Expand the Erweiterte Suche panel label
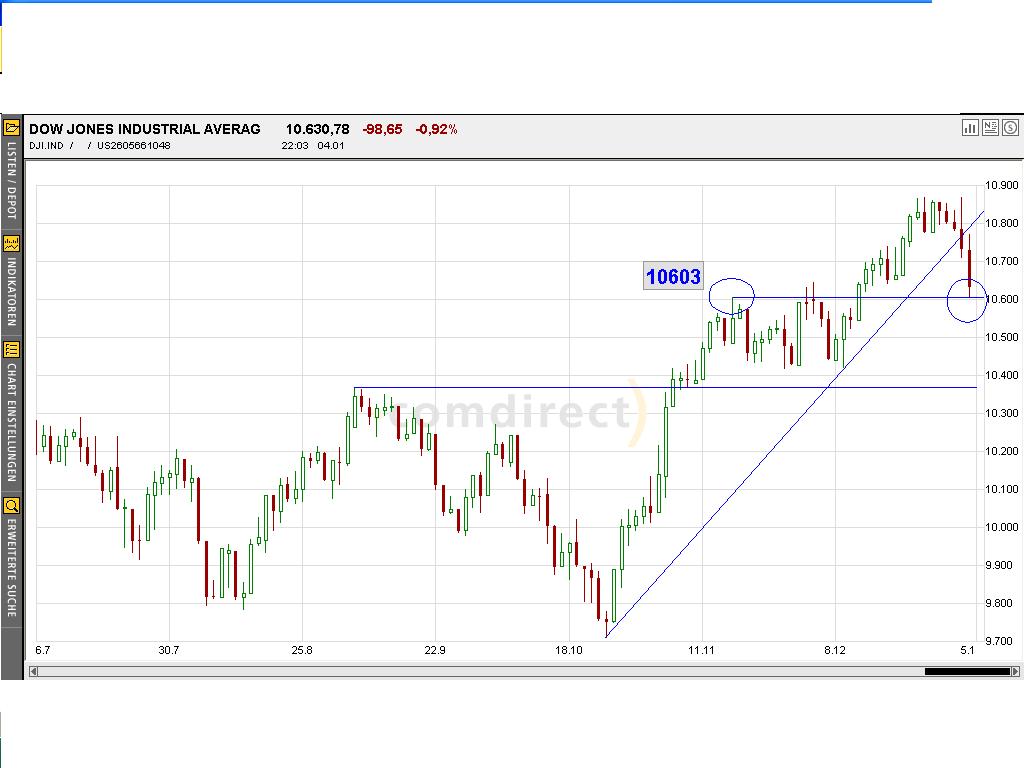The width and height of the screenshot is (1024, 768). tap(12, 567)
